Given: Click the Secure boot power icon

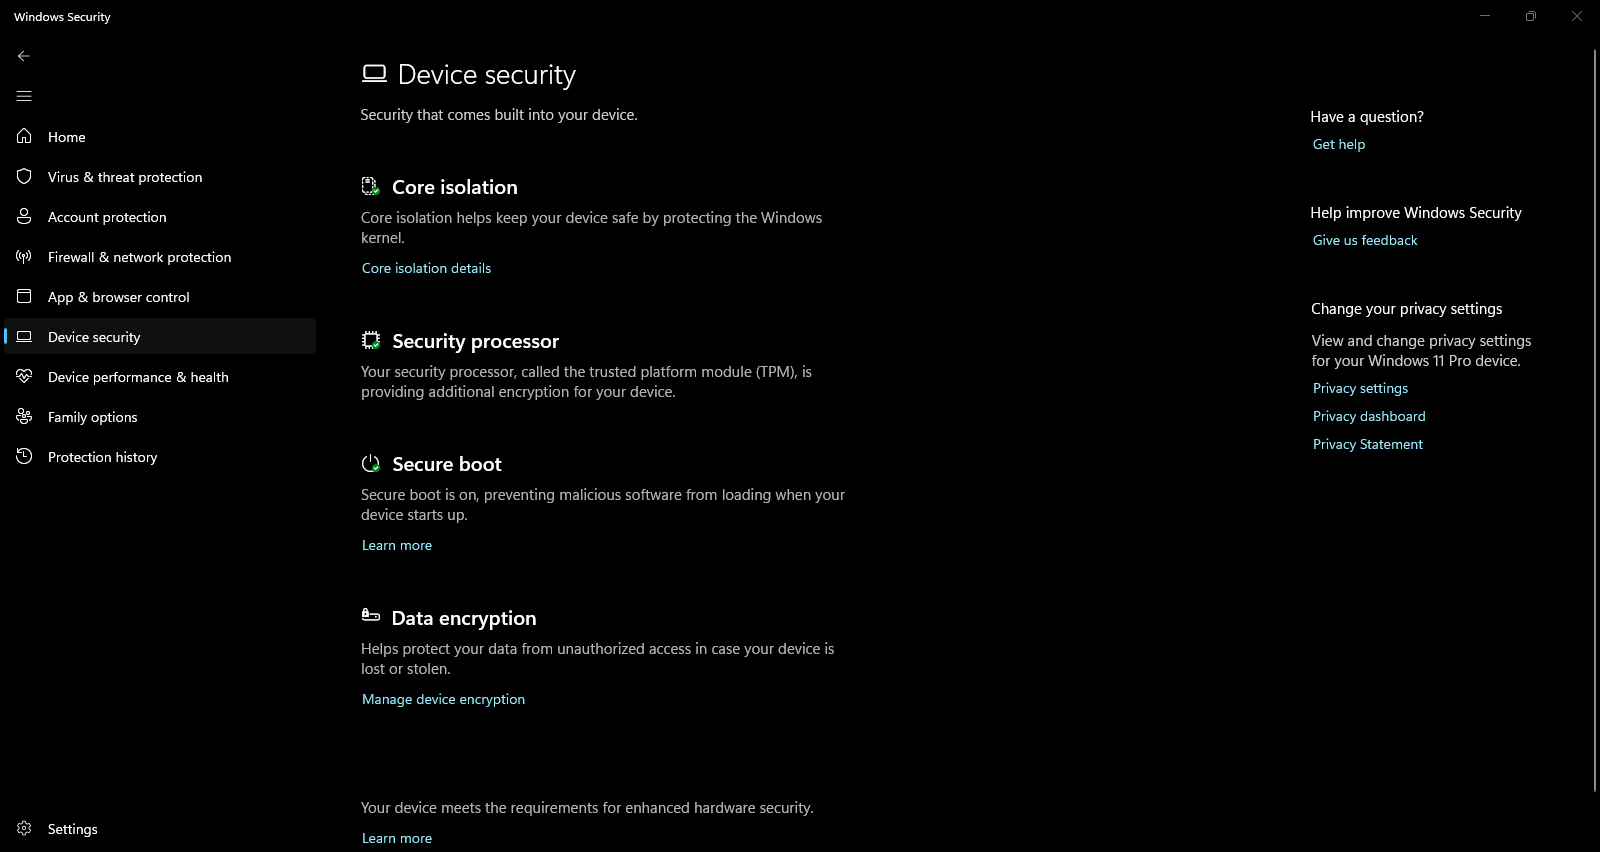Looking at the screenshot, I should [370, 463].
